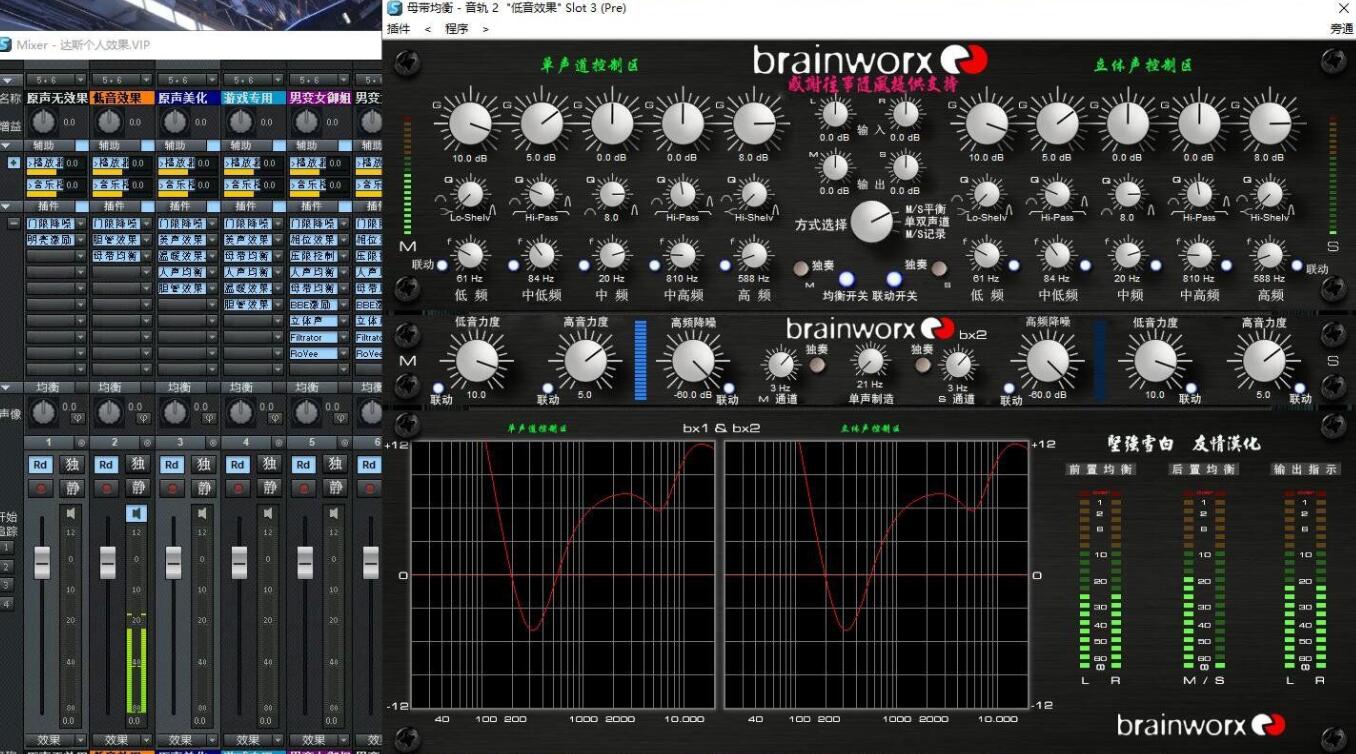Click the M solo button (独奏) in bx1
The width and height of the screenshot is (1356, 754).
[x=802, y=268]
